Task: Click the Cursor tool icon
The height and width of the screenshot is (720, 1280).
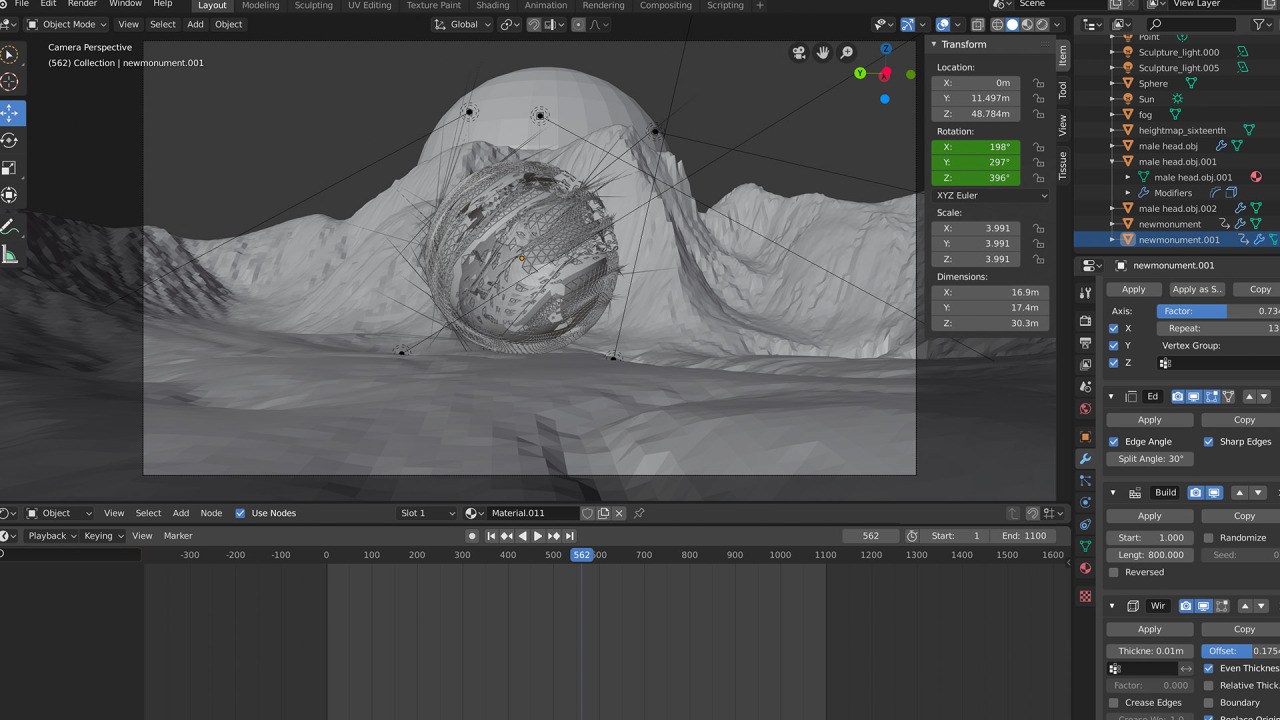Action: point(10,83)
